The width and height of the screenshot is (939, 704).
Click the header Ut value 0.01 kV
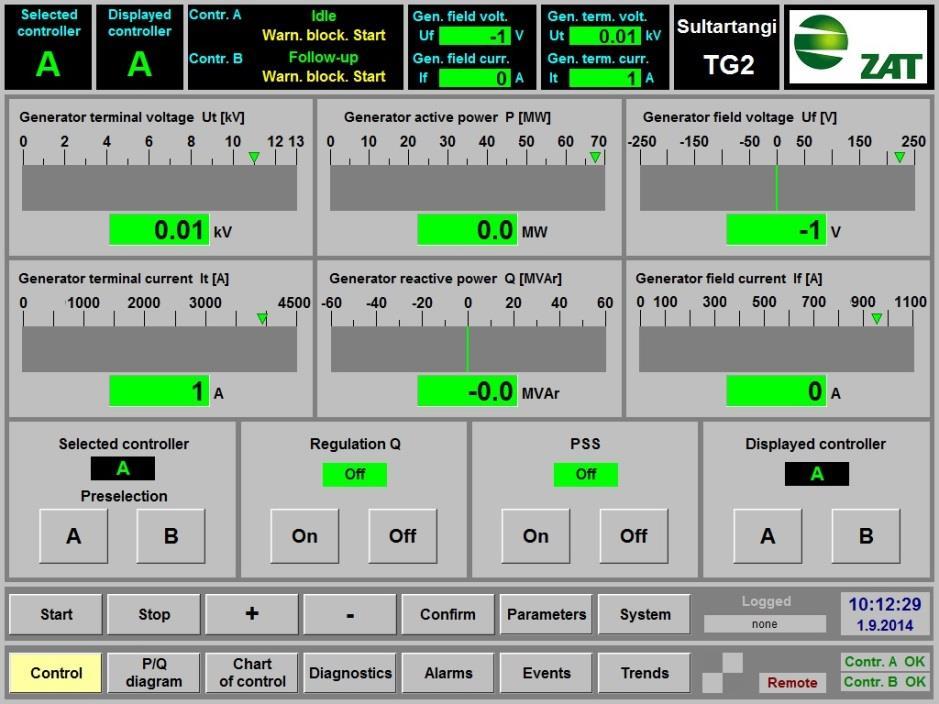point(605,36)
